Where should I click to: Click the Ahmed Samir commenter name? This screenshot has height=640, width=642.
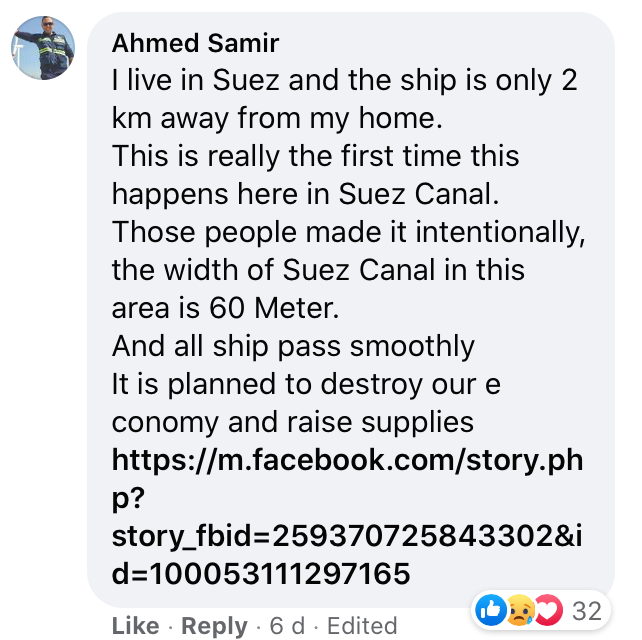195,43
